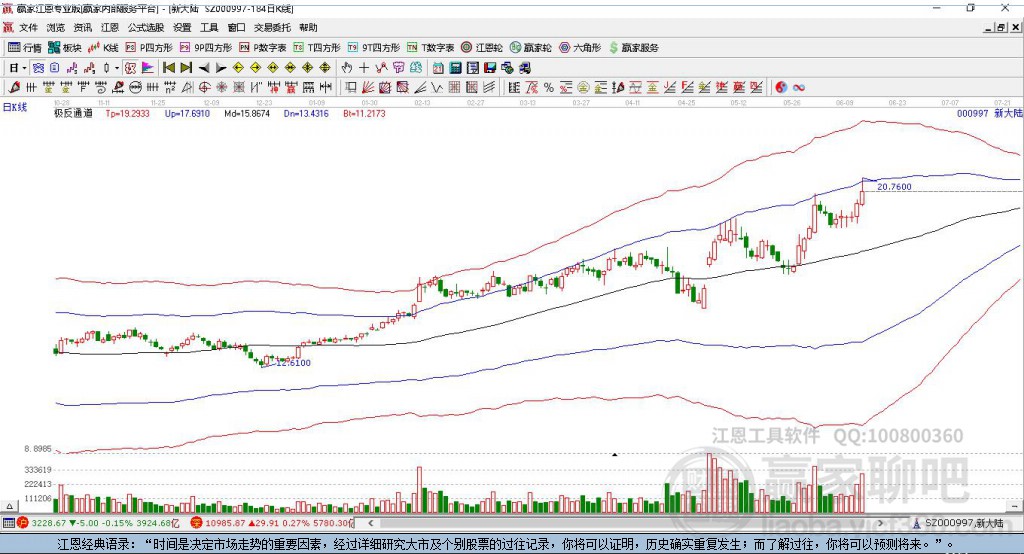Click the pen drawing tool icon
The image size is (1024, 554).
point(14,88)
